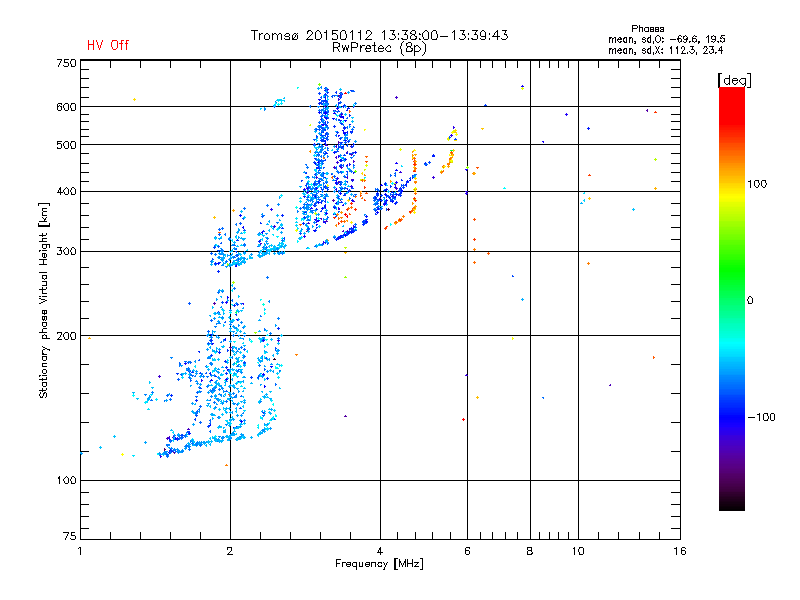Click the plot title "Tromsø 20150112 13:38:00-13:39:43"

pyautogui.click(x=379, y=35)
